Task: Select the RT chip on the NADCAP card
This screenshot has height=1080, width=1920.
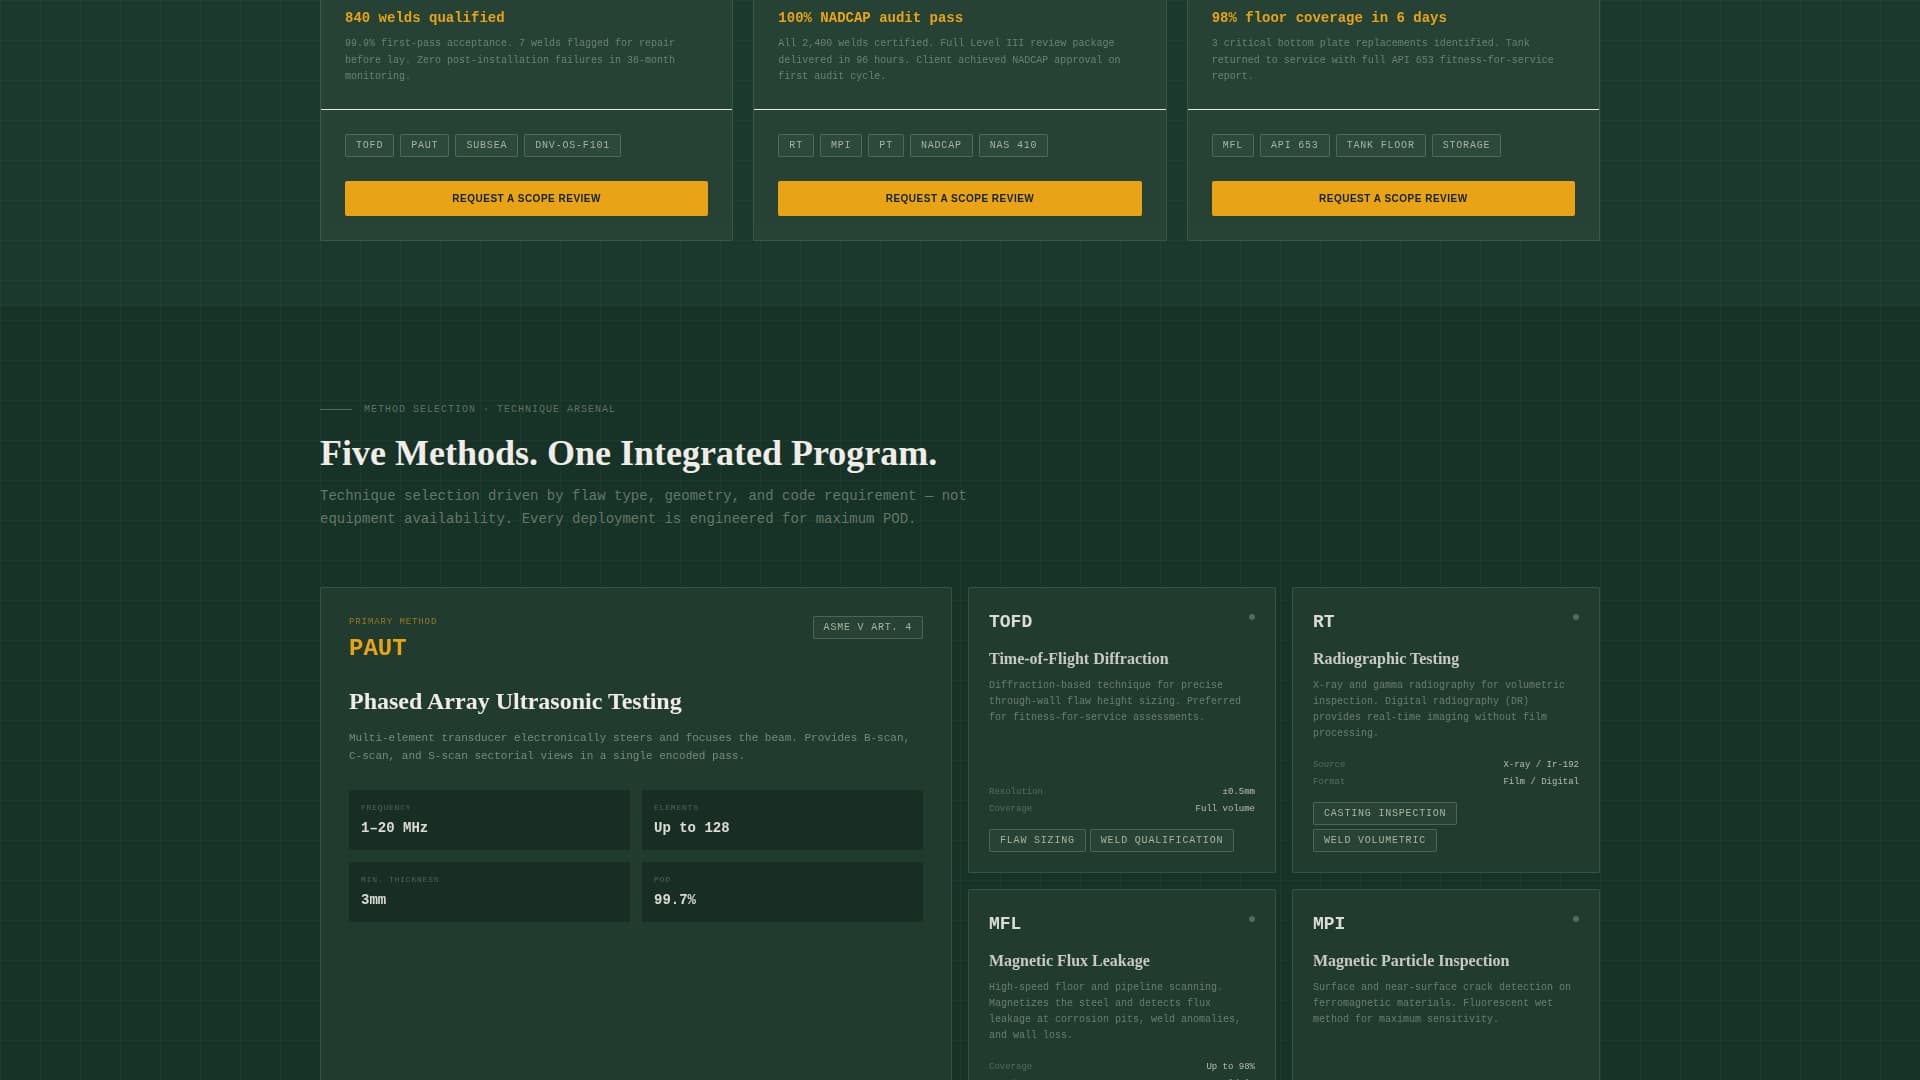Action: [795, 145]
